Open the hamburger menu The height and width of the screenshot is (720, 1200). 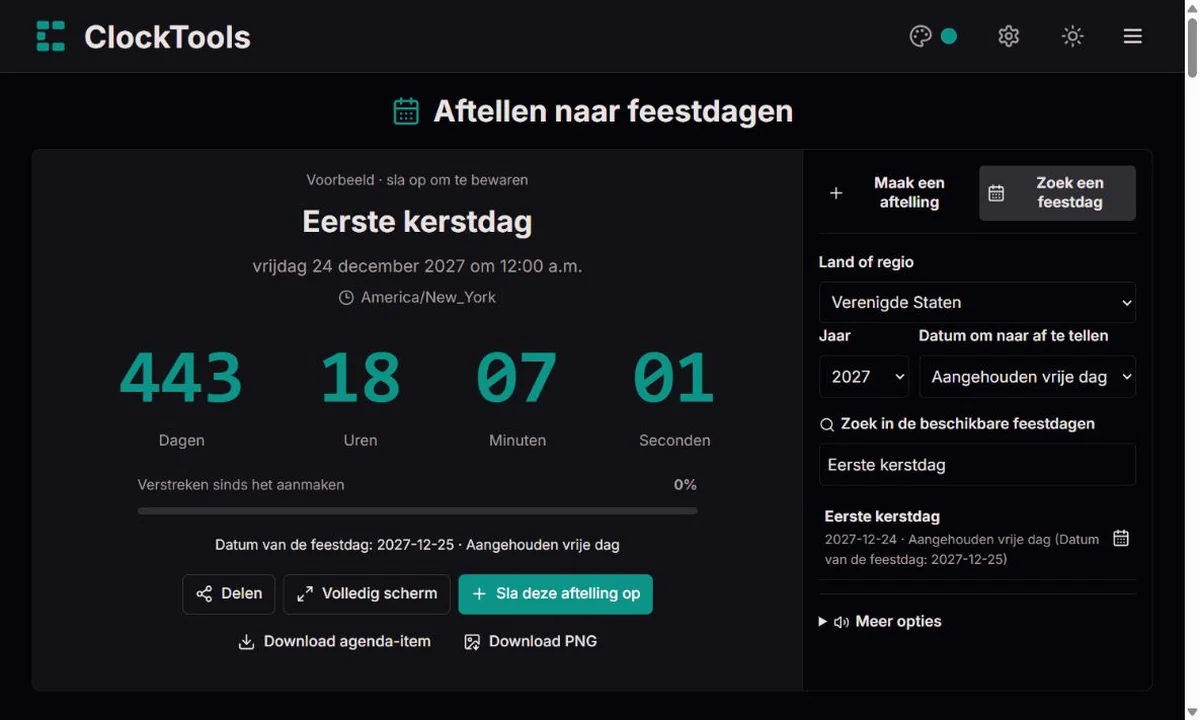click(1132, 36)
